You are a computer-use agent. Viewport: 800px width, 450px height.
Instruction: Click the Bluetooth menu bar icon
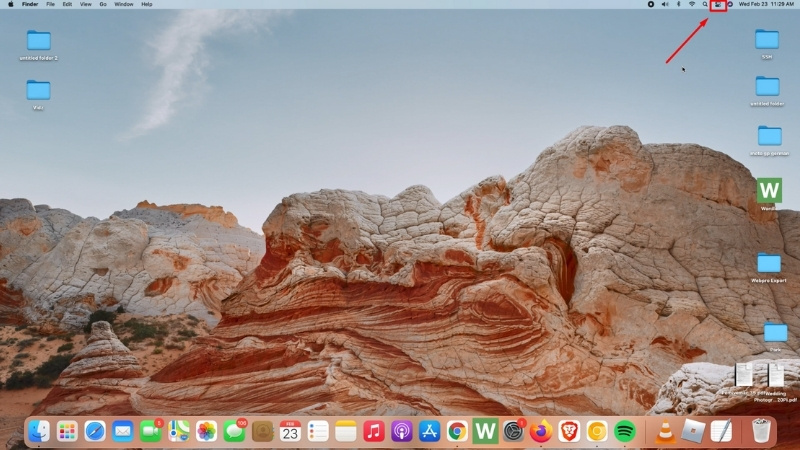click(679, 4)
